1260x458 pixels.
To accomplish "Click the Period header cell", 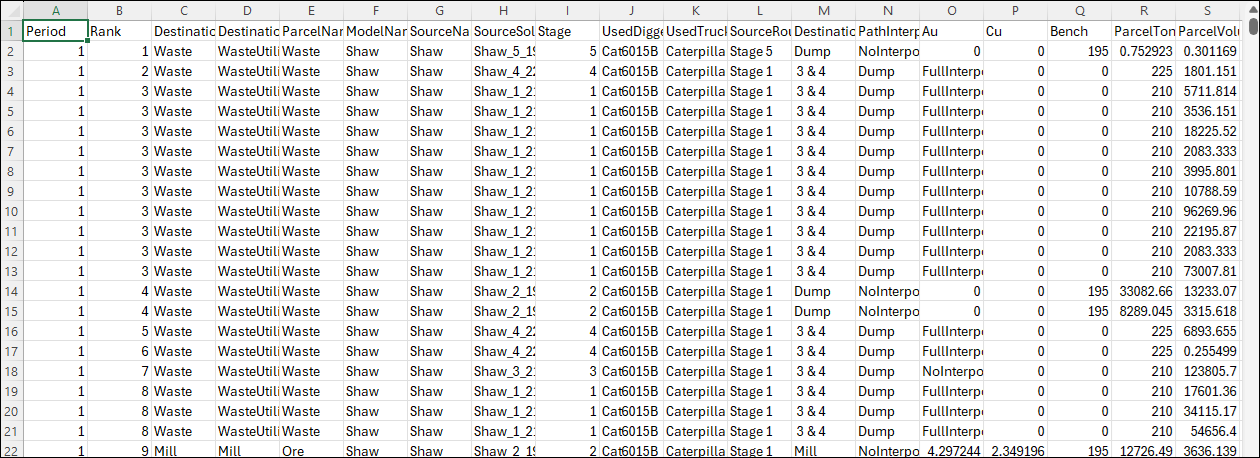I will (55, 31).
